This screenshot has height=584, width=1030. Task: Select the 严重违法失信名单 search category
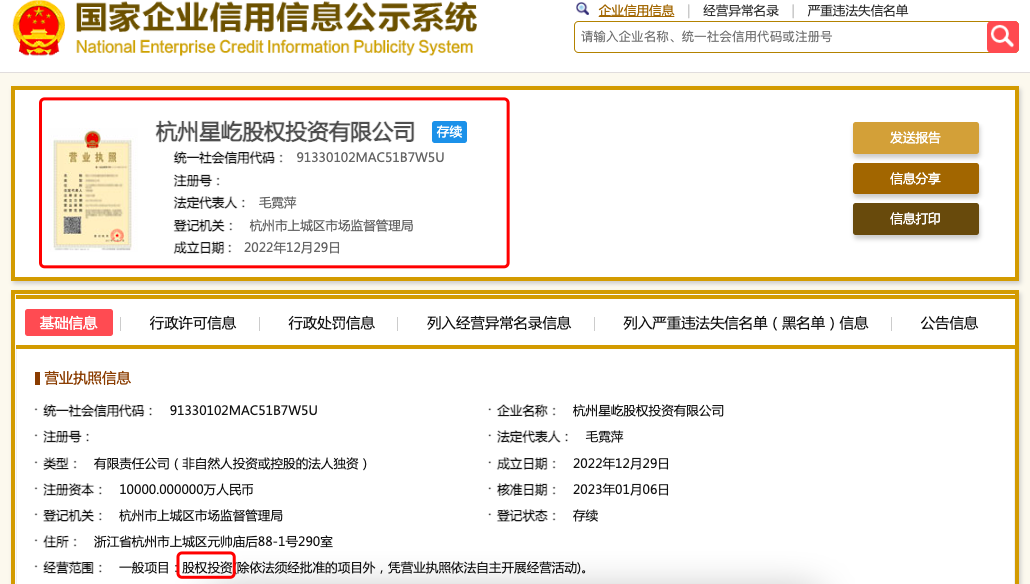coord(857,11)
